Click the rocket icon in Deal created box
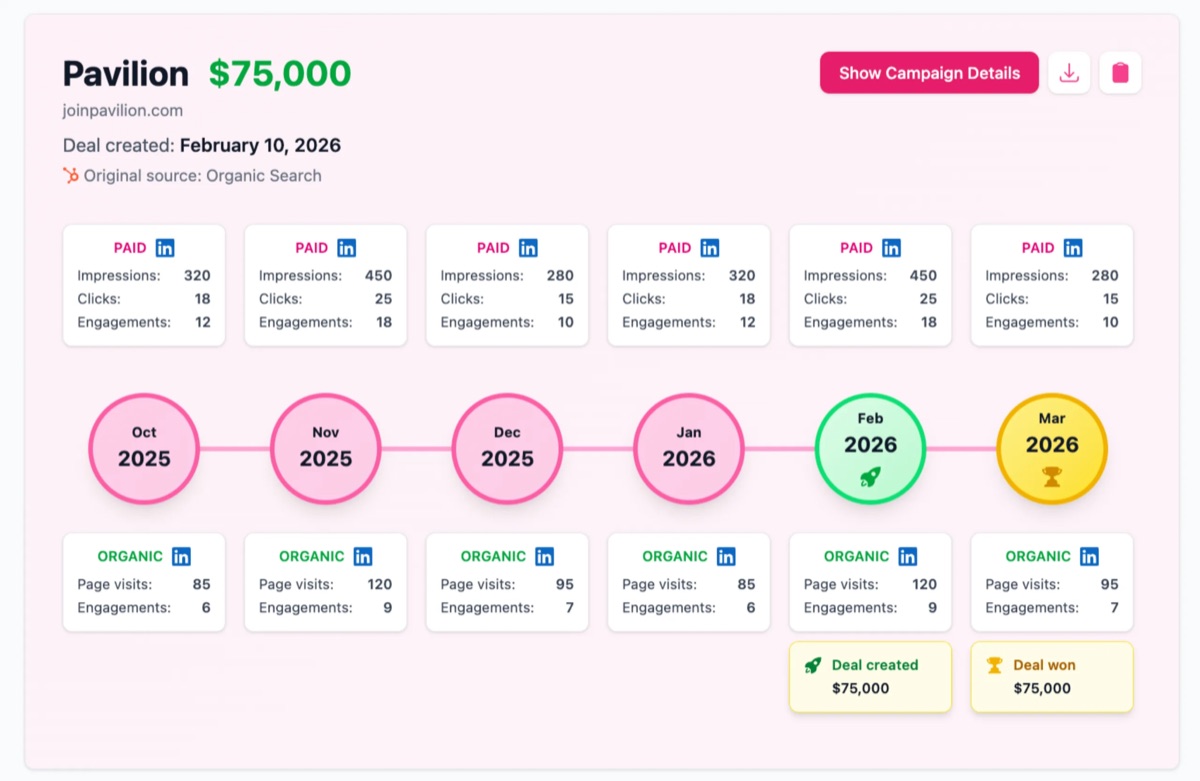Viewport: 1200px width, 781px height. click(x=813, y=665)
